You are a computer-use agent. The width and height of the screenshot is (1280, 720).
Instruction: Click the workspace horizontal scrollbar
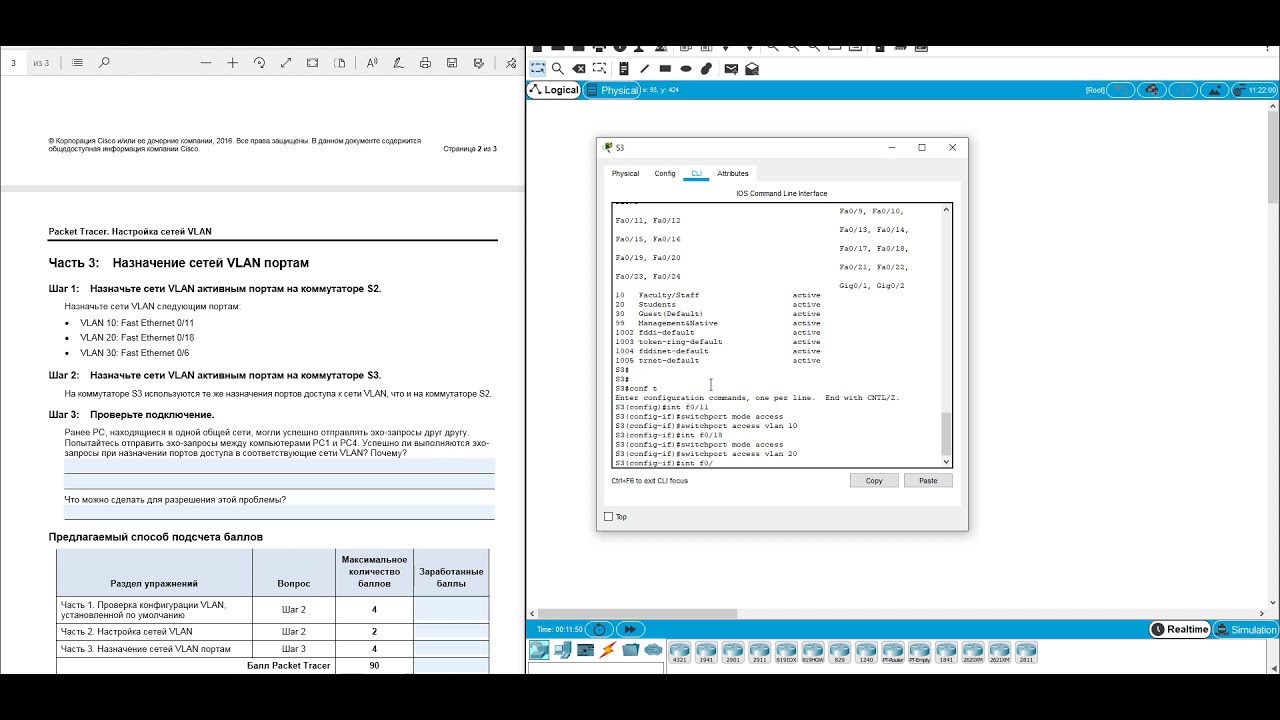click(x=637, y=613)
